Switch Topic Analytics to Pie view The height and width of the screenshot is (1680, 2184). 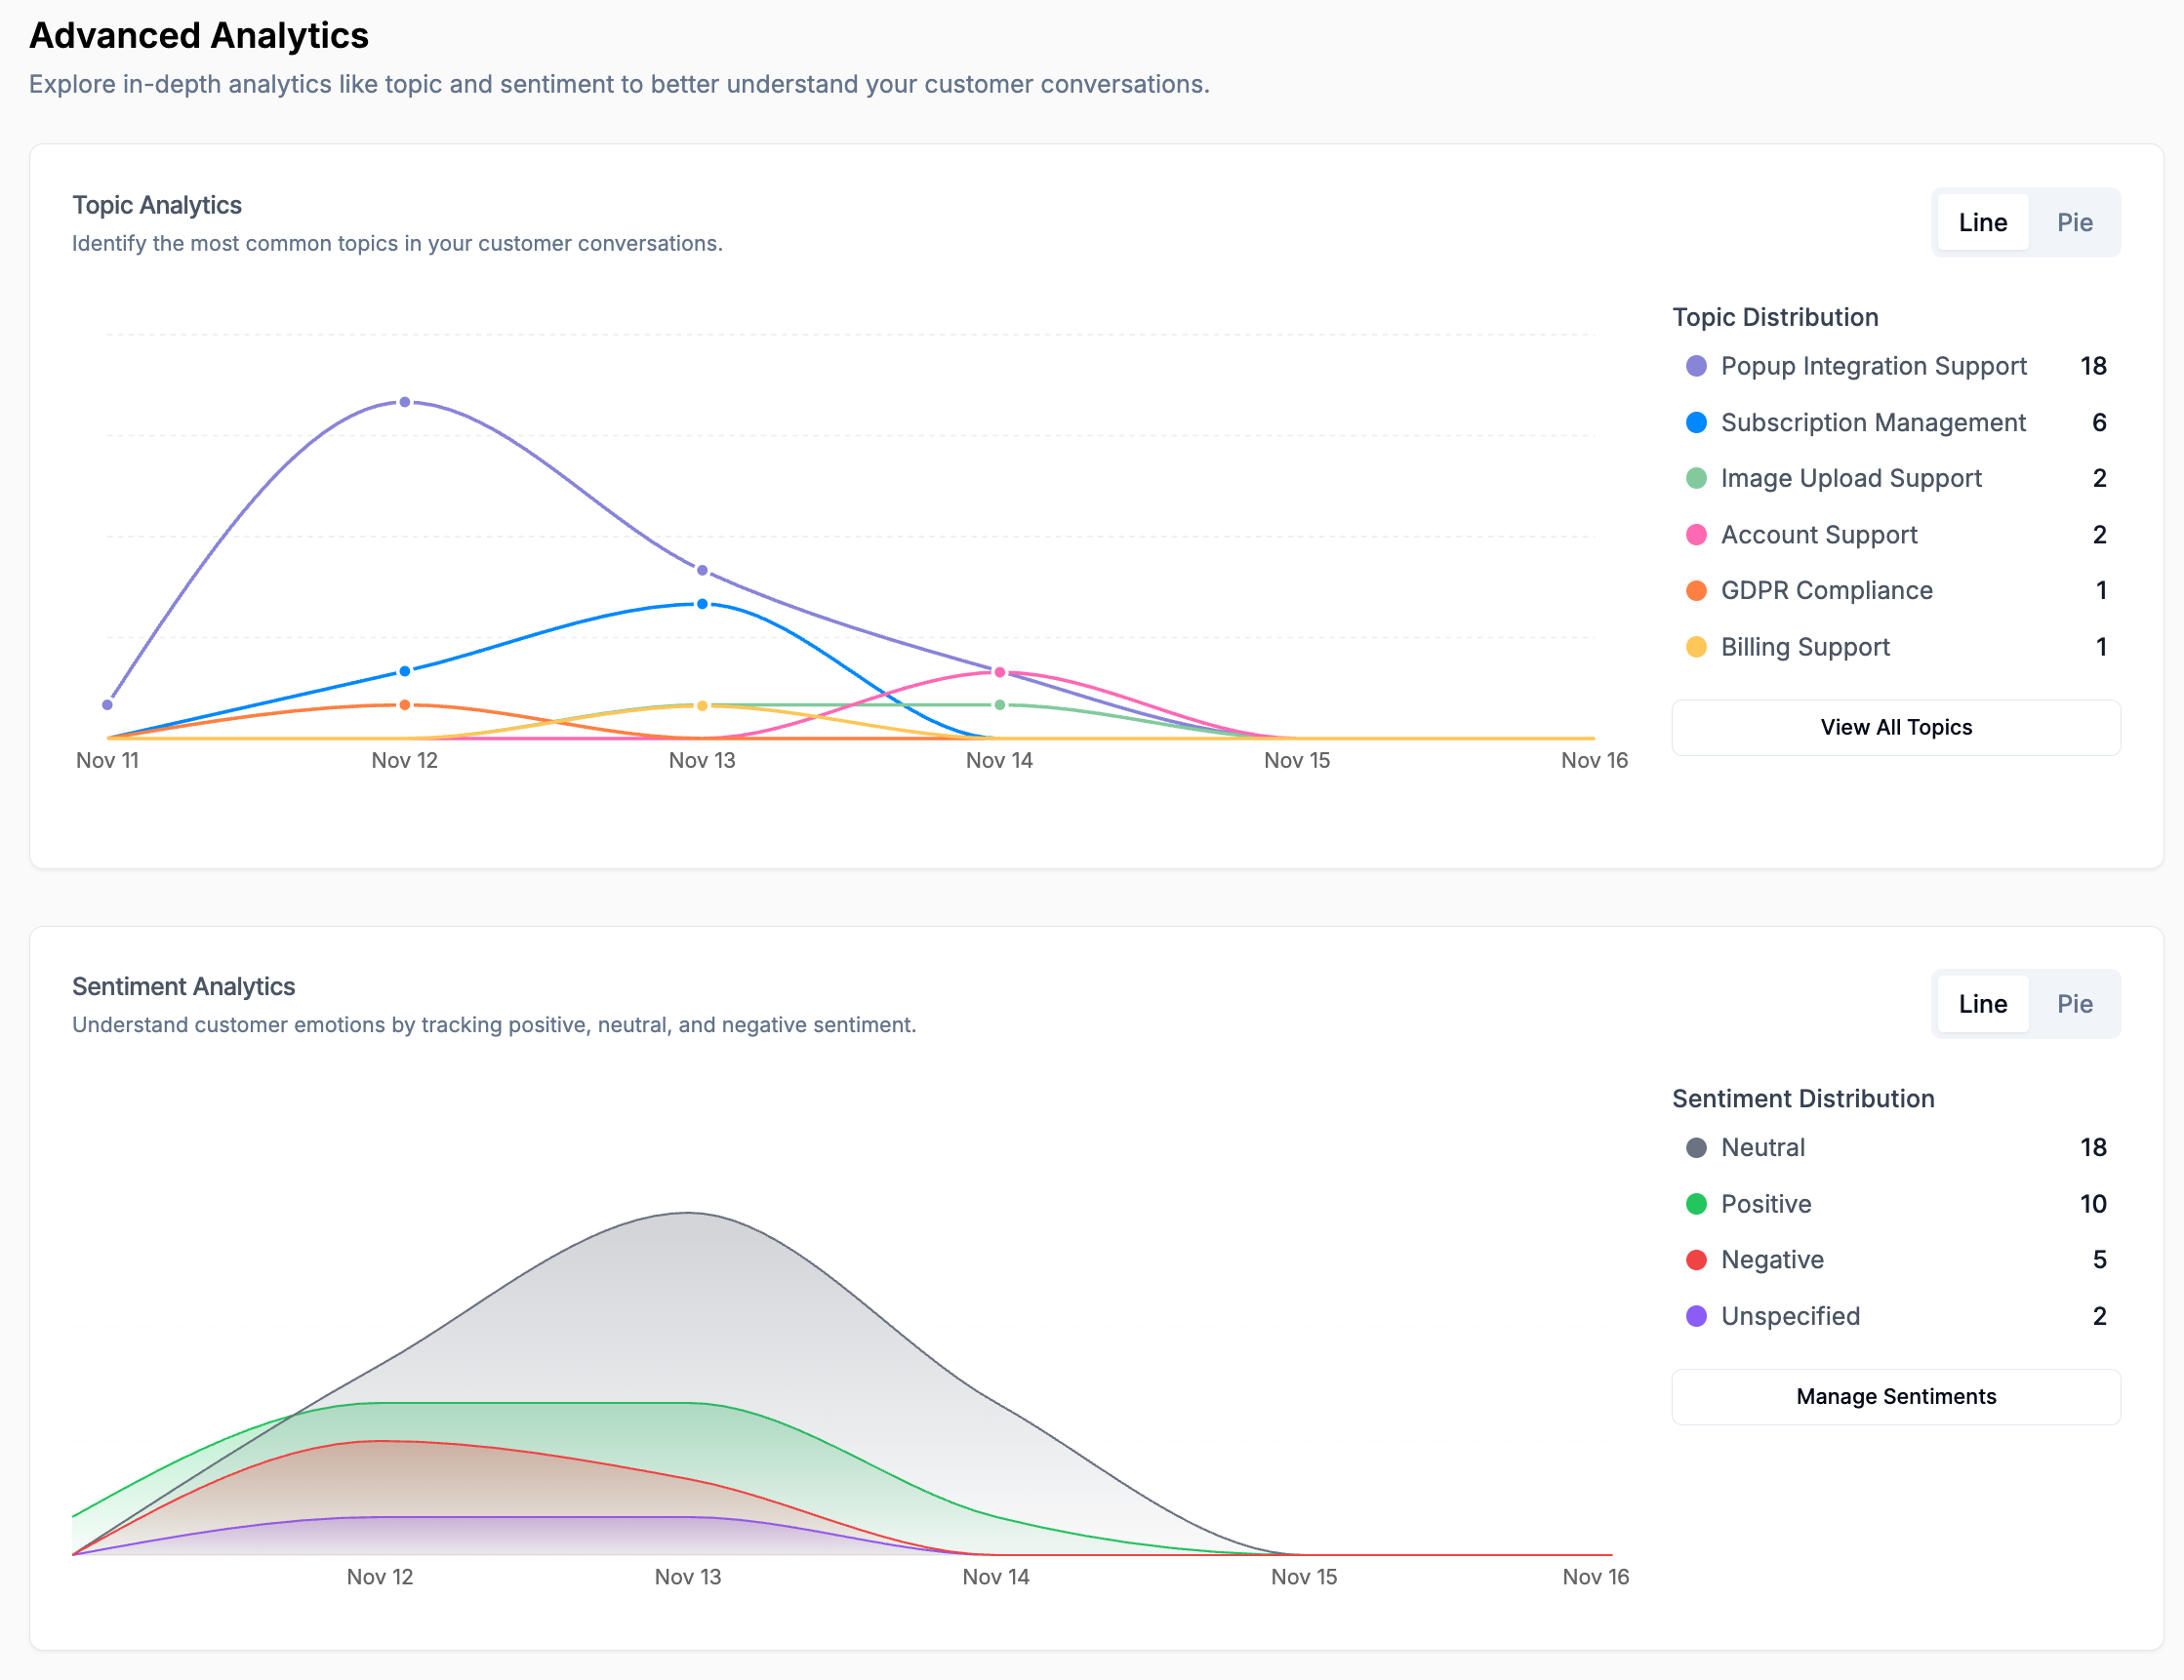2074,222
